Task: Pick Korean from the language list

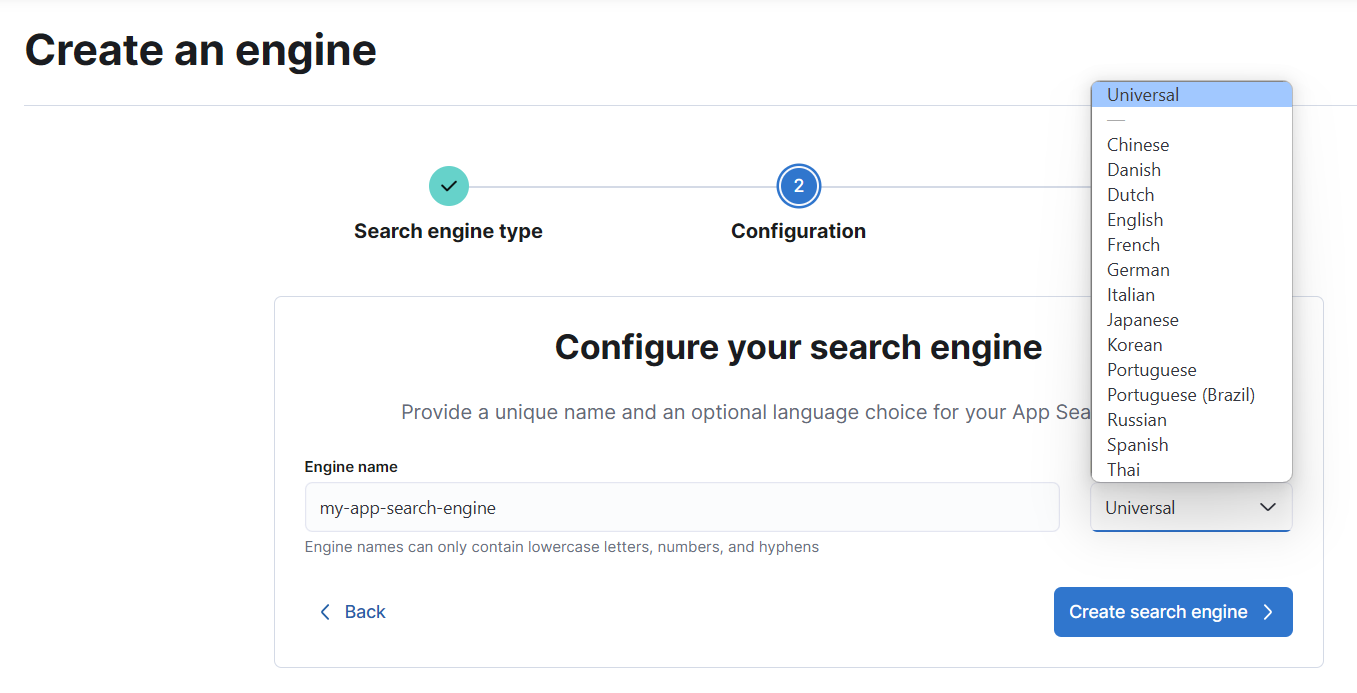Action: [1135, 345]
